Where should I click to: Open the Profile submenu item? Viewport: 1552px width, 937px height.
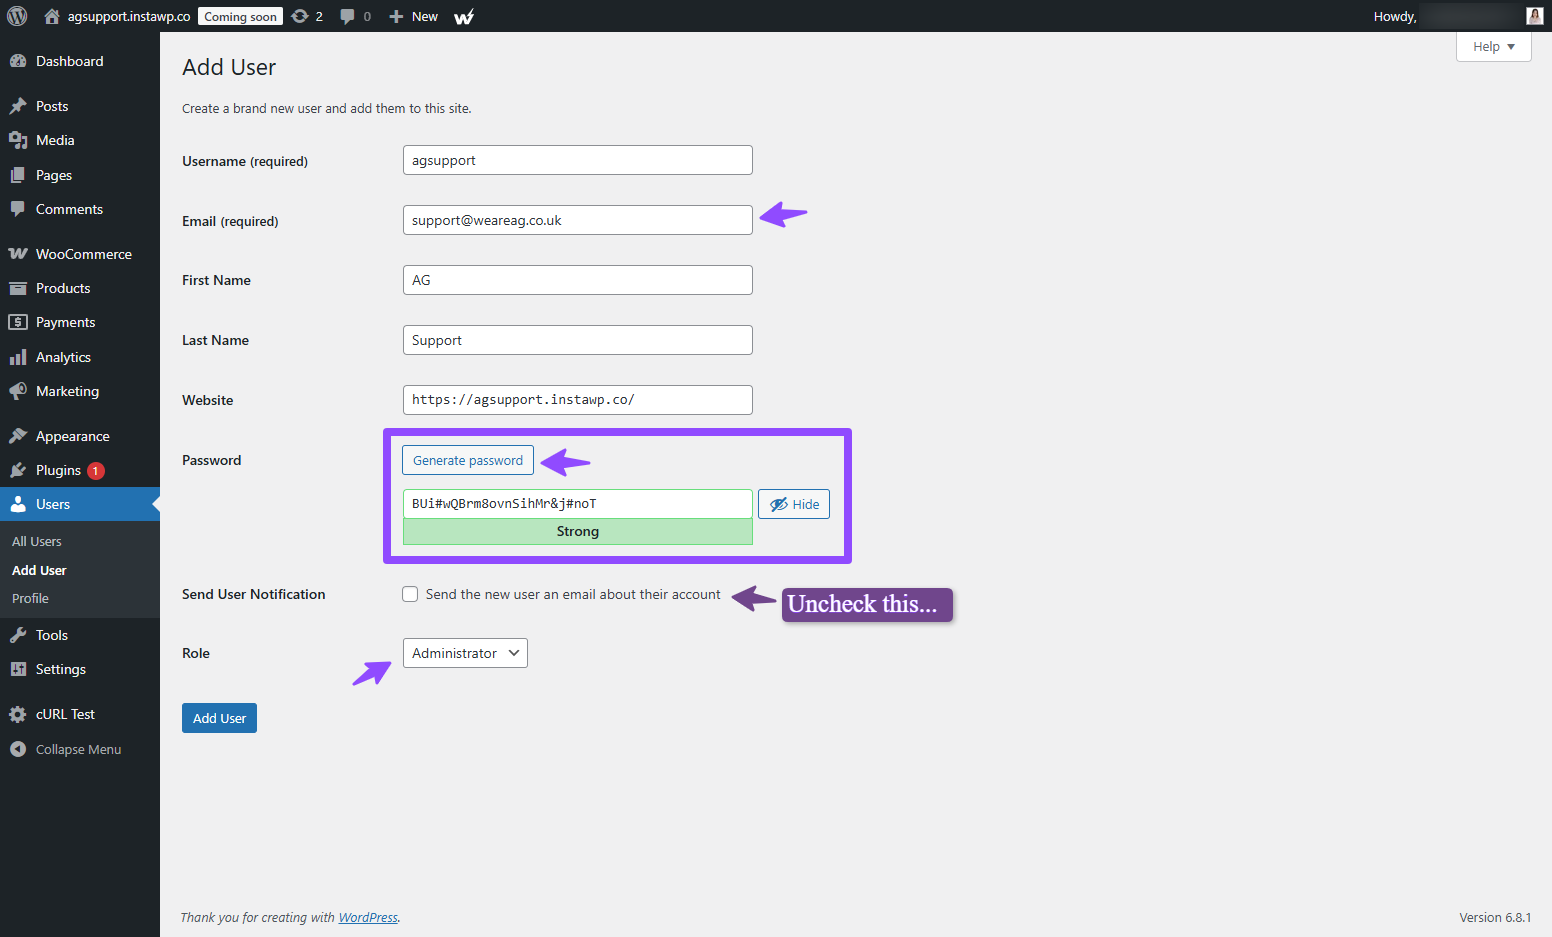(x=30, y=598)
